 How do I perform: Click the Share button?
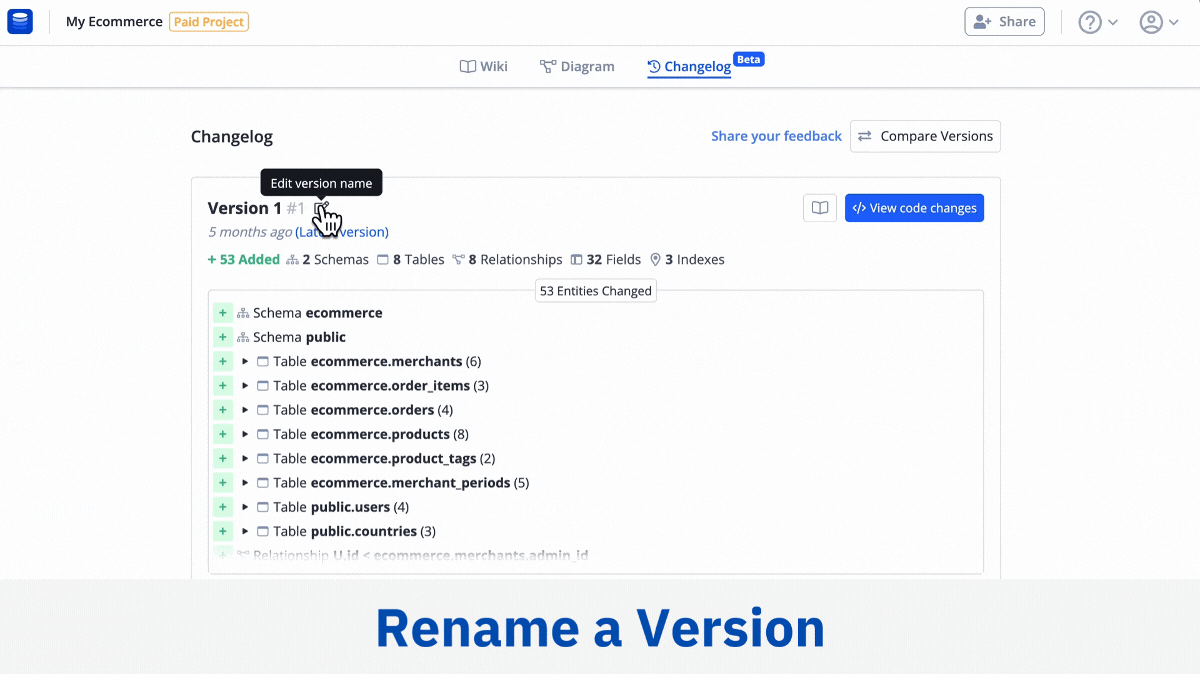pos(1004,21)
